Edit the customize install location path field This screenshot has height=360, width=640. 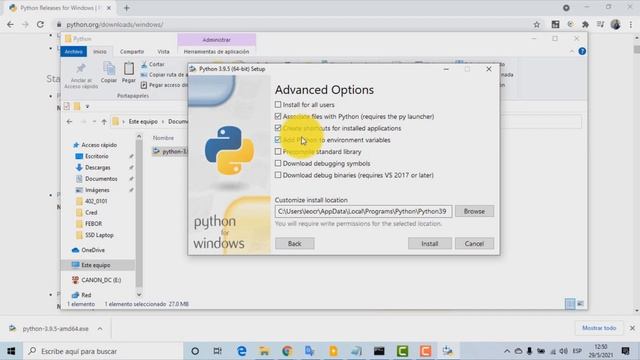[x=363, y=211]
